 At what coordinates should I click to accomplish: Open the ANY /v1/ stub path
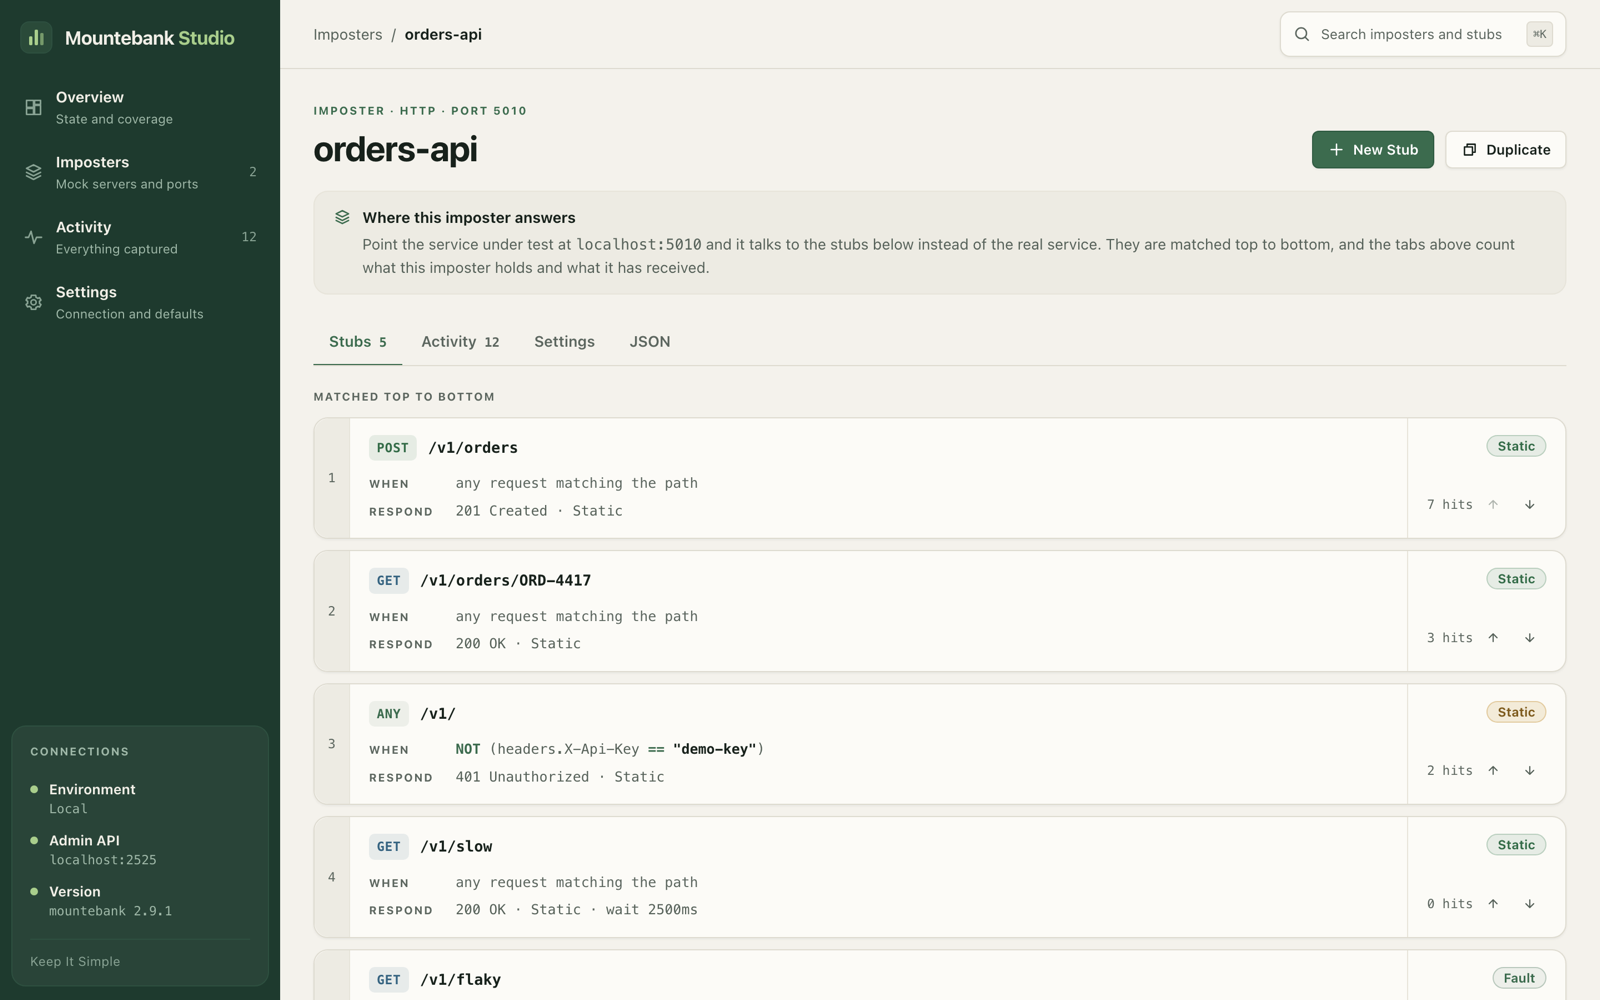click(x=438, y=714)
